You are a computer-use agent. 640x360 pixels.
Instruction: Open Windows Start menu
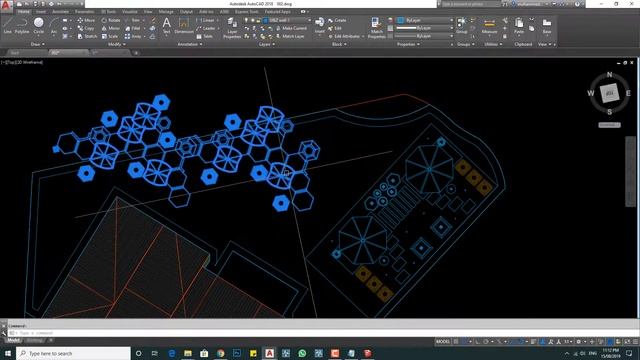[x=8, y=353]
